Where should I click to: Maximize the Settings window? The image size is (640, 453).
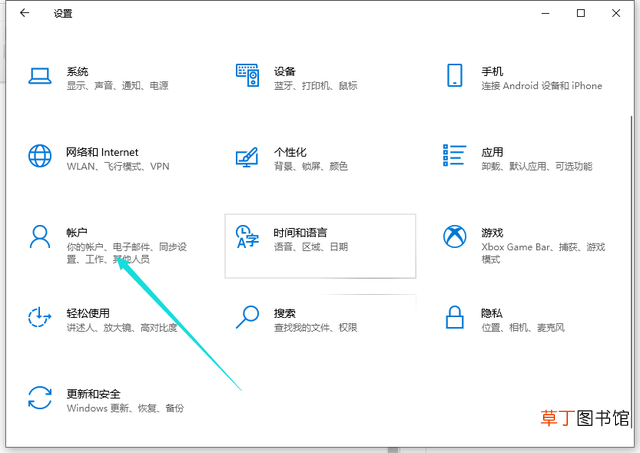pyautogui.click(x=580, y=13)
